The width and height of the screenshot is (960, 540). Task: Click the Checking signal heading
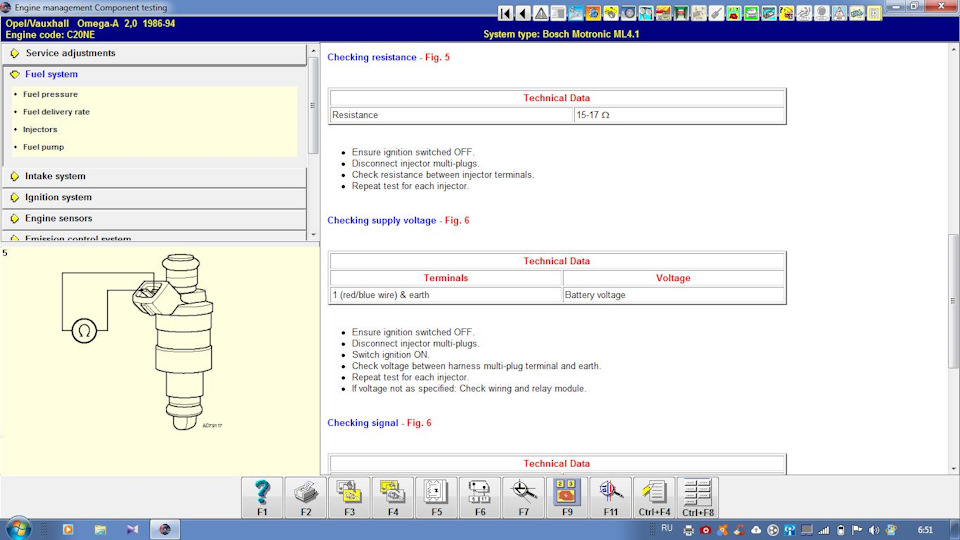click(362, 423)
